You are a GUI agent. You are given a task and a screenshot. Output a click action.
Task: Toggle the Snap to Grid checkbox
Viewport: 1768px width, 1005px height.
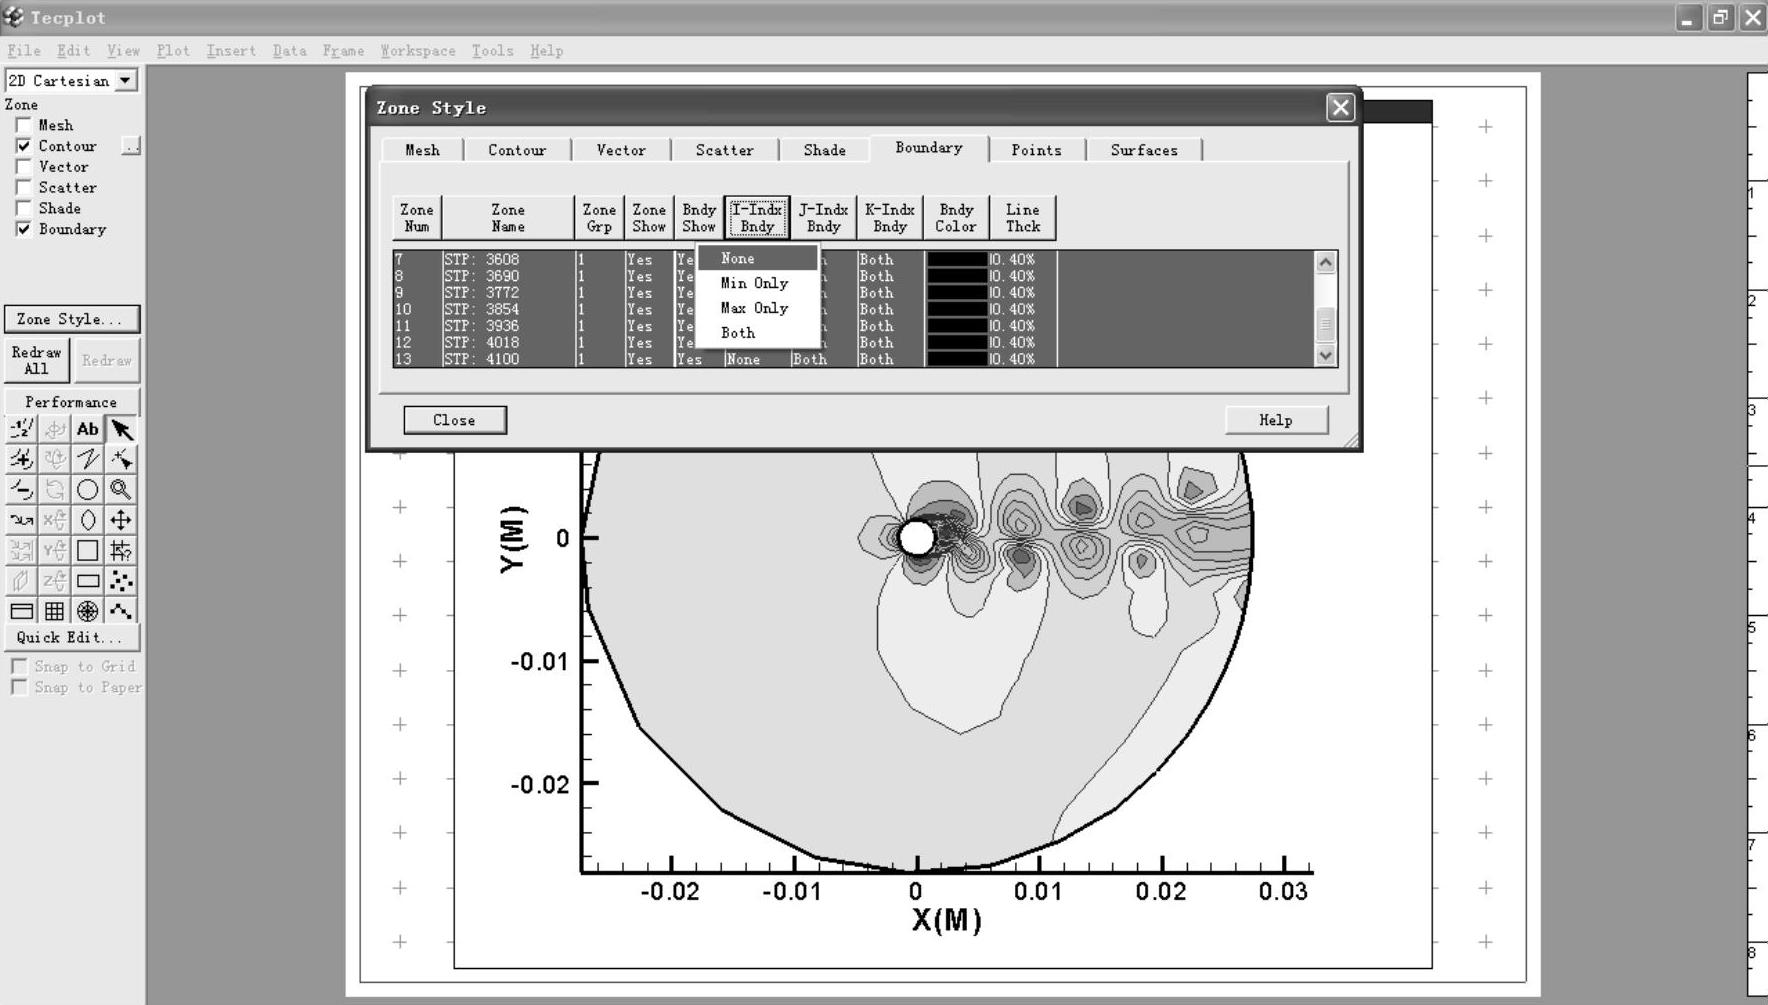(x=19, y=666)
